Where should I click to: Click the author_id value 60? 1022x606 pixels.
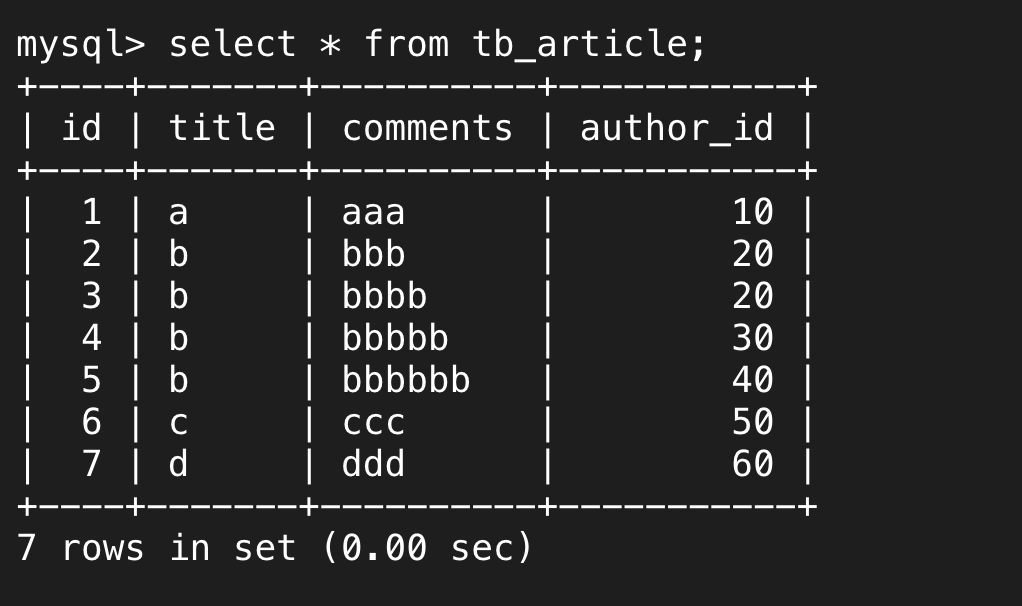tap(752, 464)
